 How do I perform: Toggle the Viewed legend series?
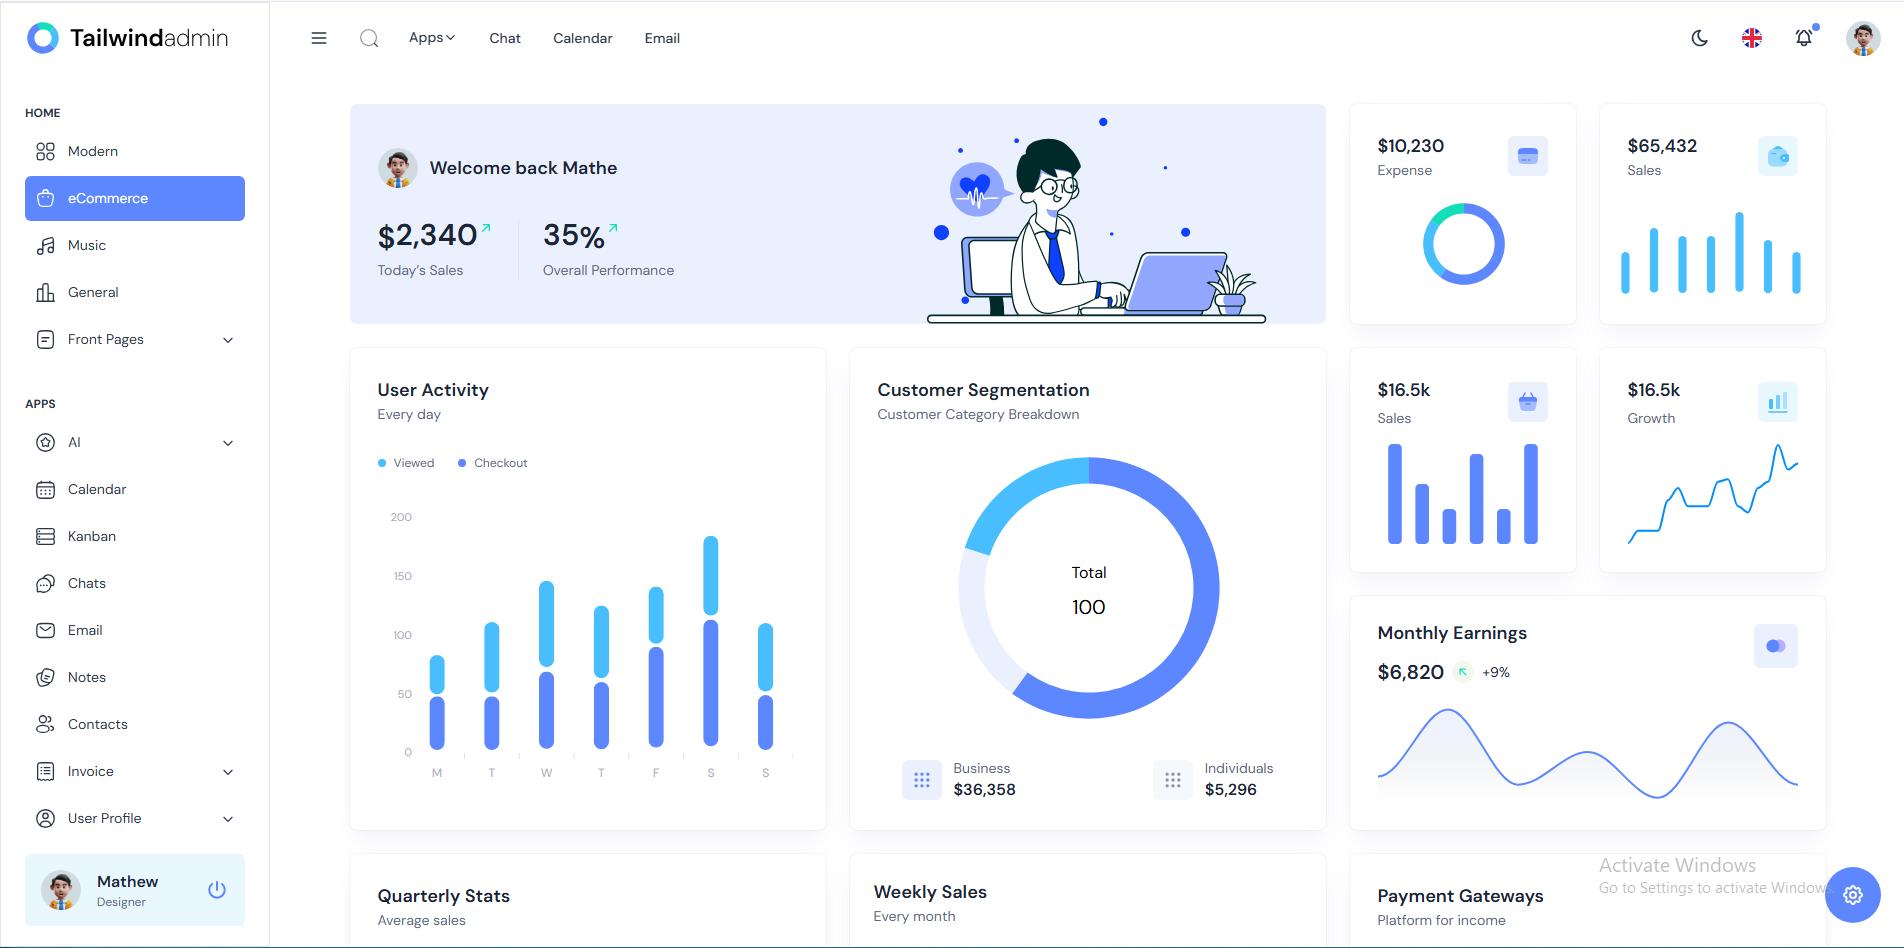pos(406,463)
